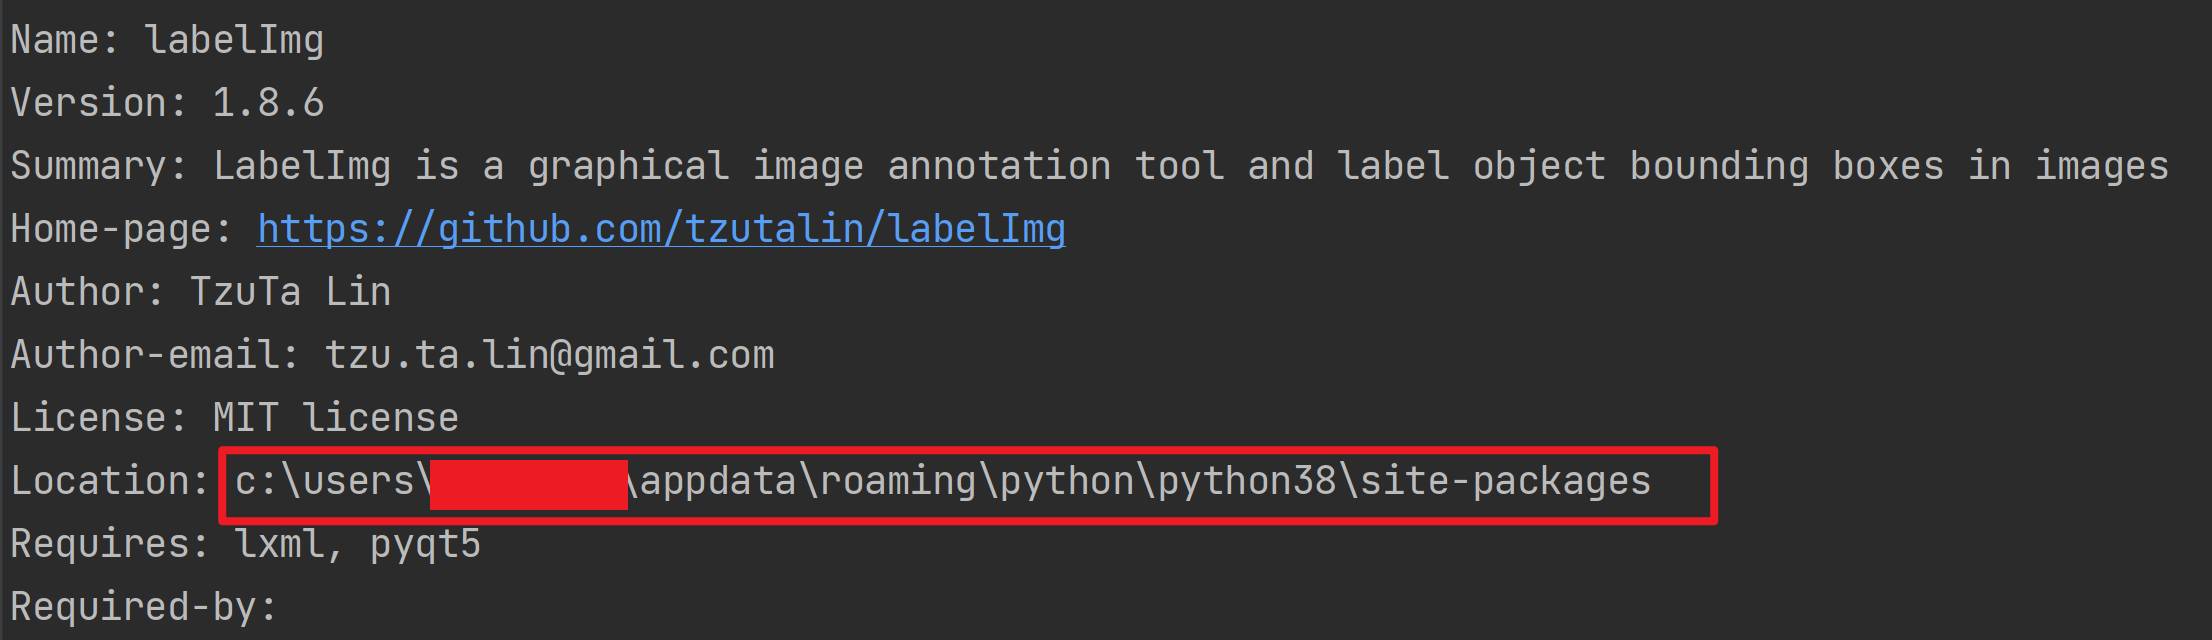Click the word 'annotation' in the Summary

[x=998, y=166]
